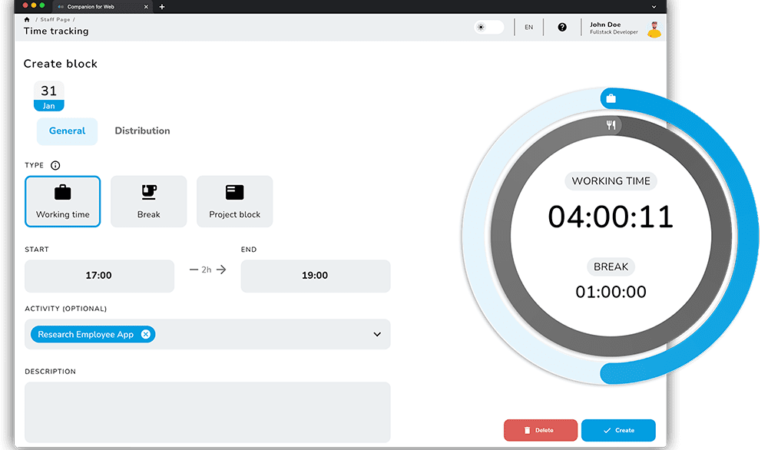This screenshot has width=768, height=450.
Task: Close the Companion for Web tab
Action: click(x=145, y=6)
